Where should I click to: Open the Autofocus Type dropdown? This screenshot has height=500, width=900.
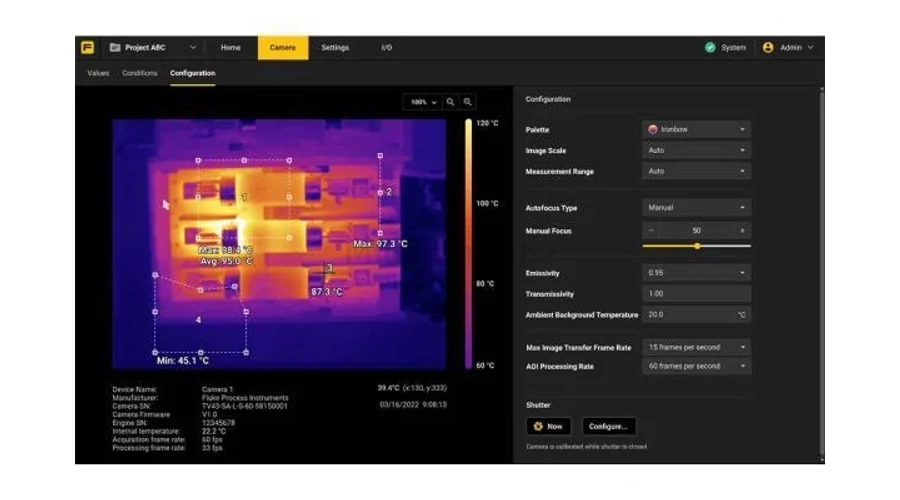point(696,208)
